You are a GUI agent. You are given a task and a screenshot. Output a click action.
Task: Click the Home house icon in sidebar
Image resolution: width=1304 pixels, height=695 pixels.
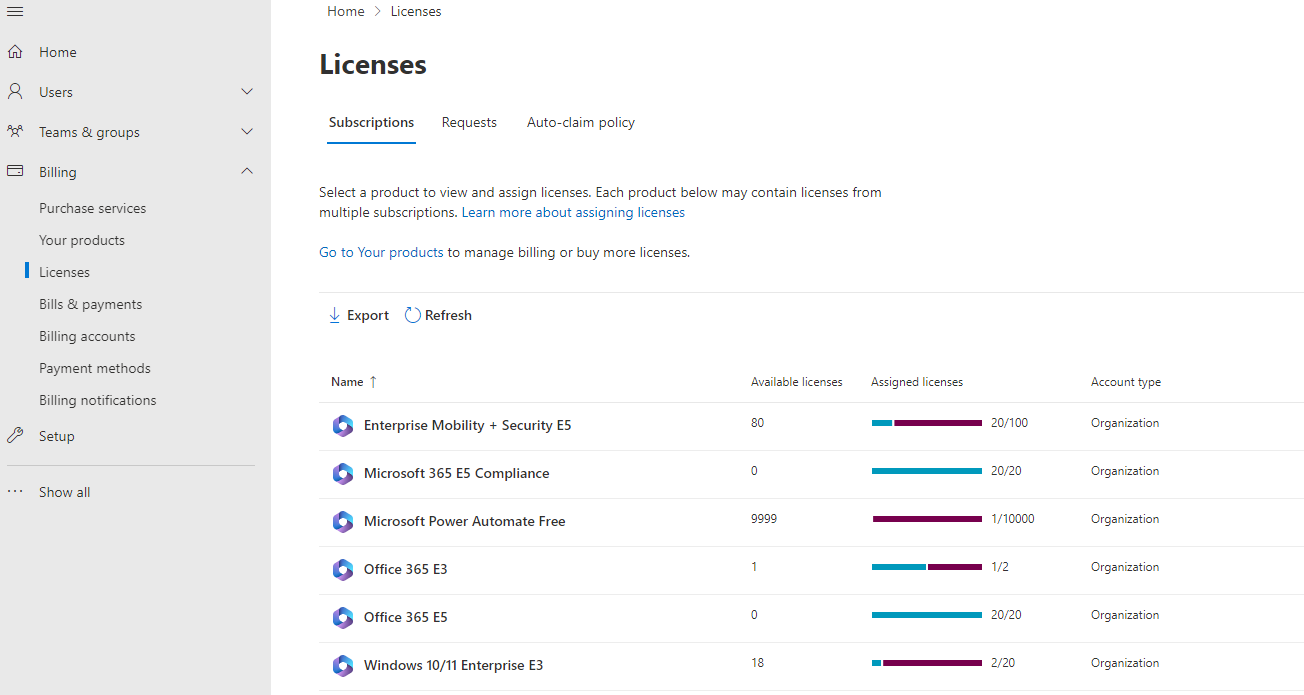15,52
